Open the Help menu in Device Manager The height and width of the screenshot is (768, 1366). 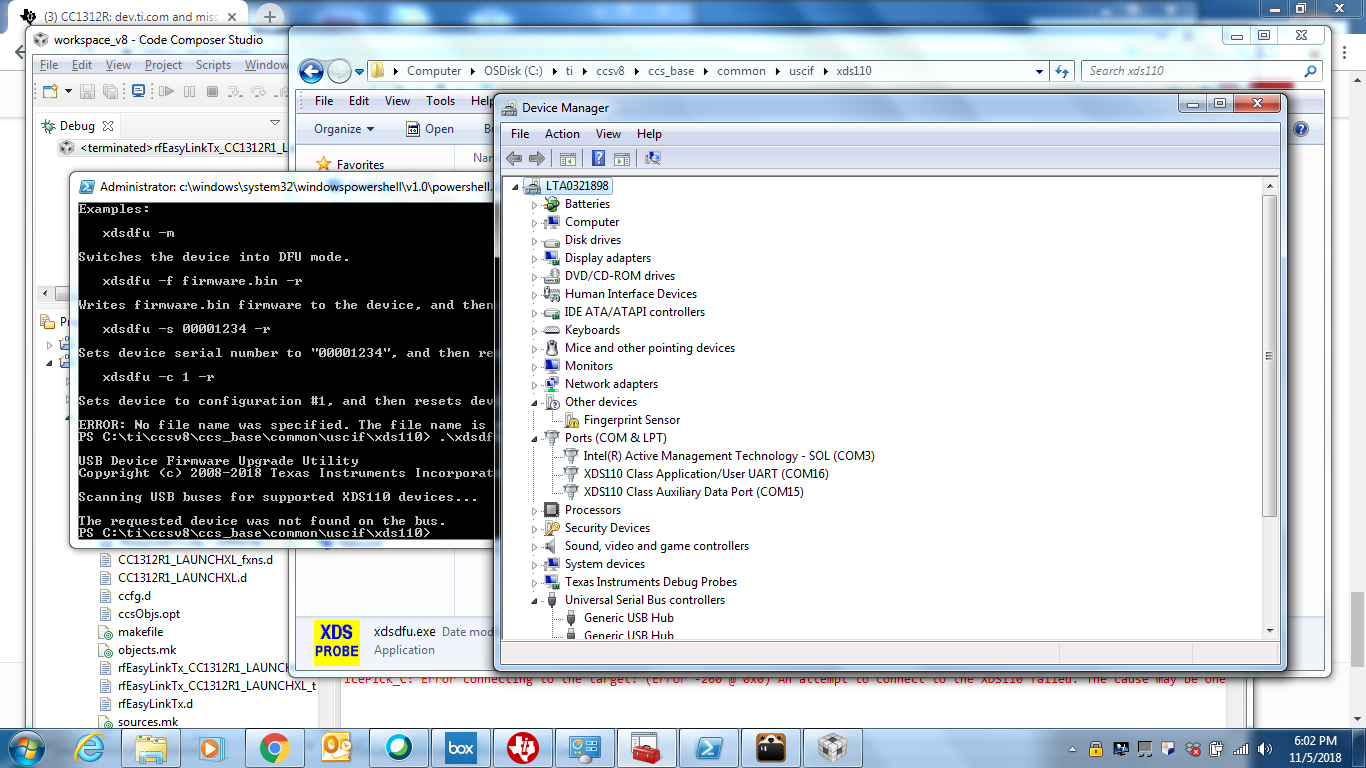point(649,134)
